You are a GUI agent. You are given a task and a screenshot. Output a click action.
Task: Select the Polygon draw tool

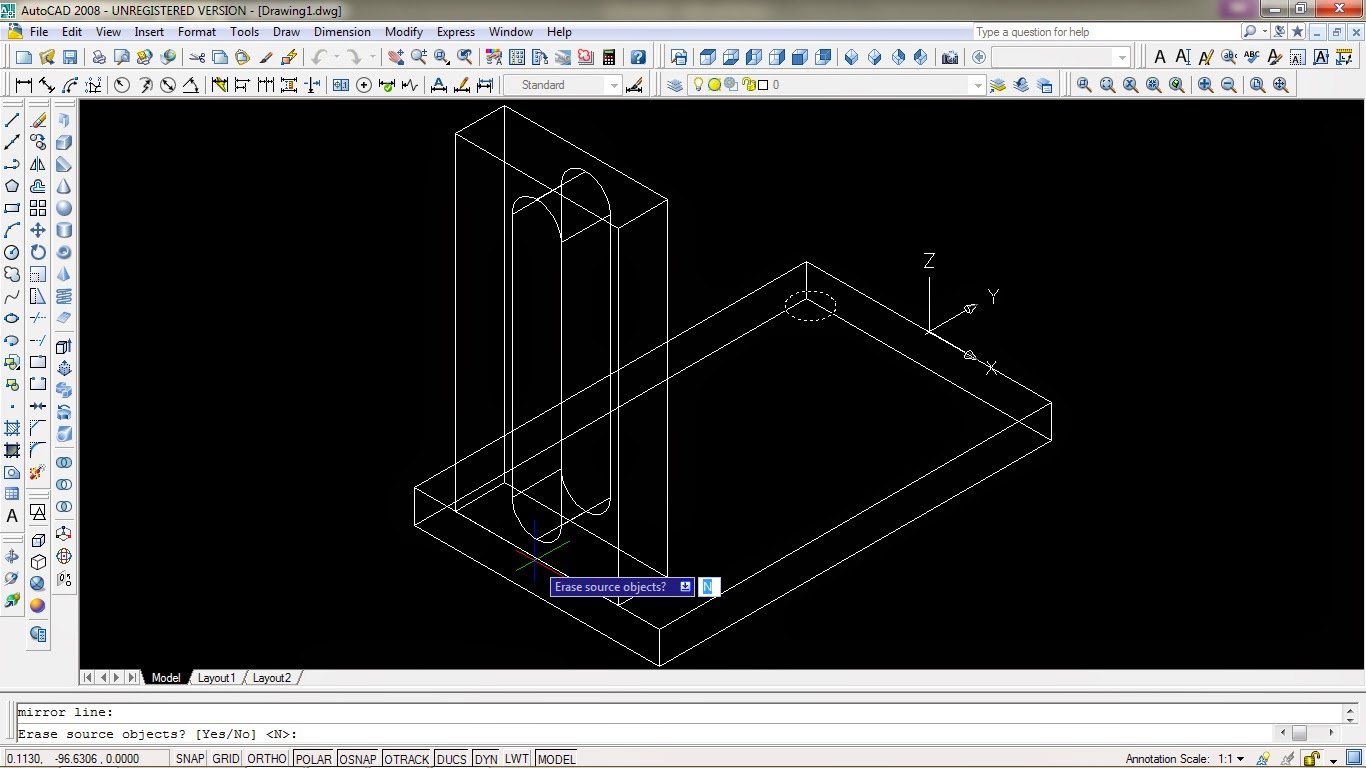tap(12, 186)
